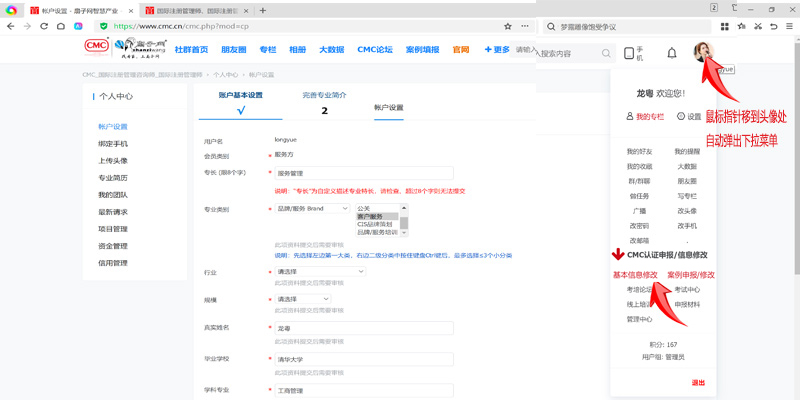The width and height of the screenshot is (800, 400).
Task: Open 信用管理 in the sidebar
Action: 113,263
